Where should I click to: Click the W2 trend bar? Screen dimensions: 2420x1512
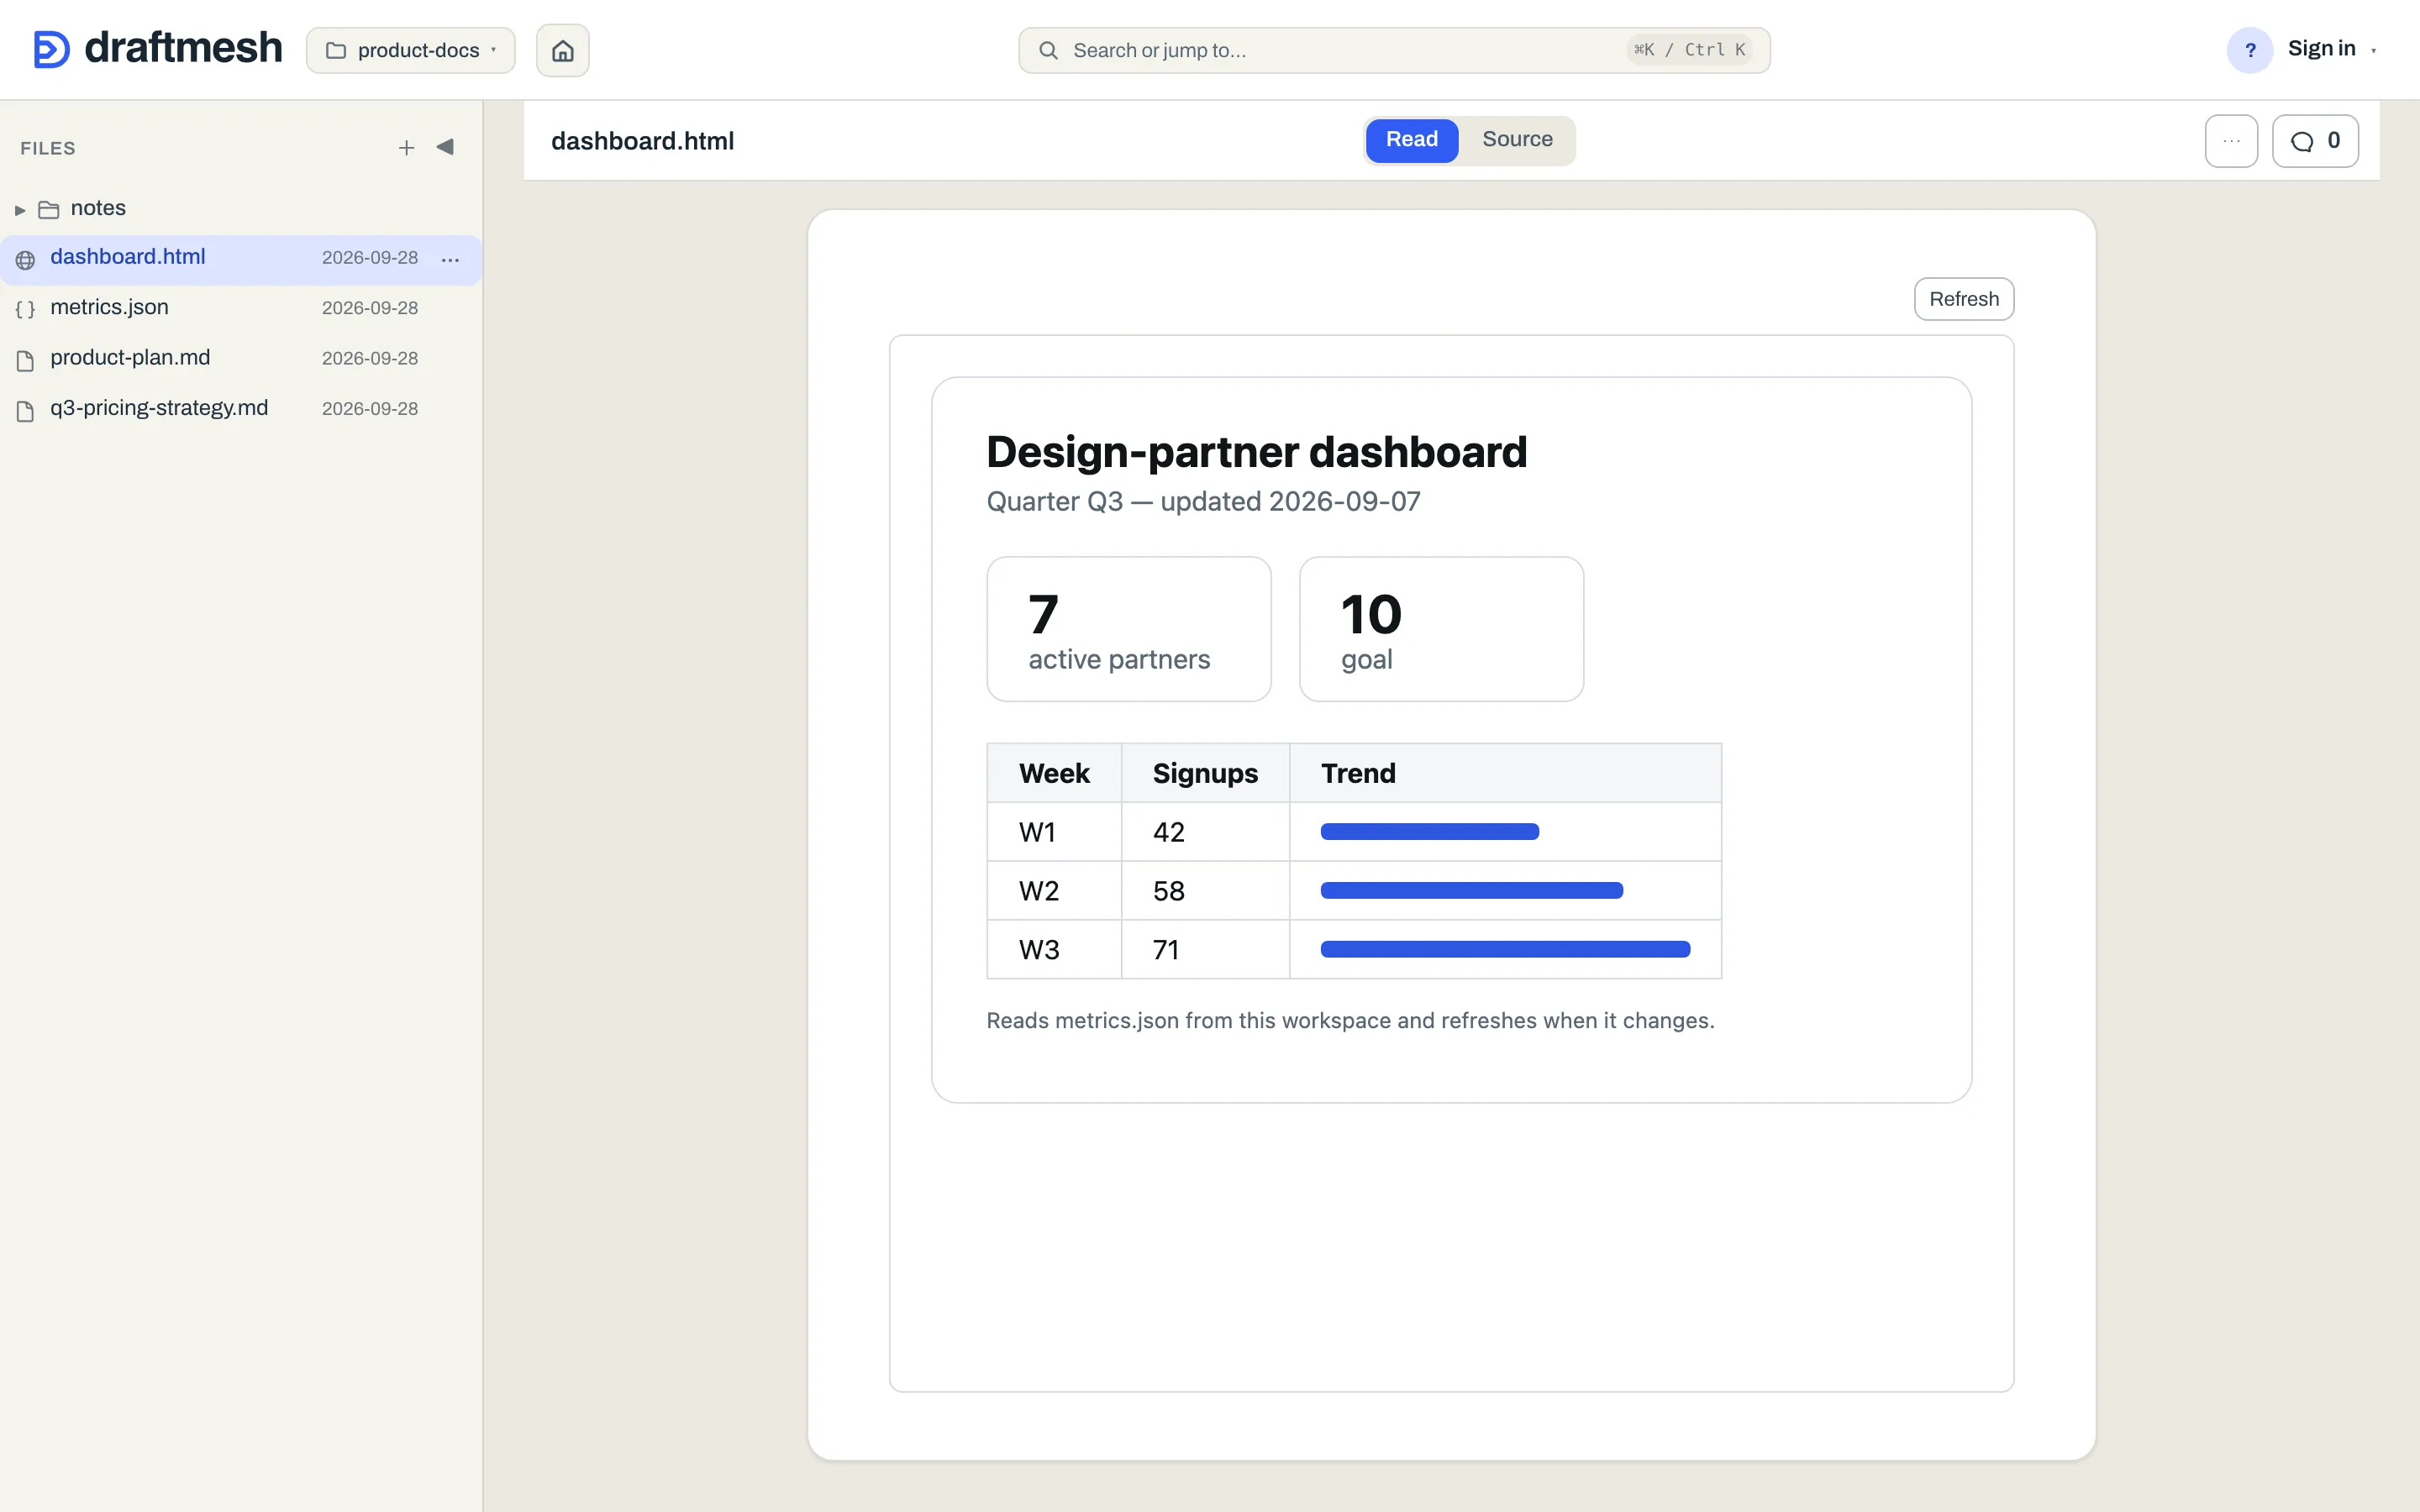pos(1471,891)
